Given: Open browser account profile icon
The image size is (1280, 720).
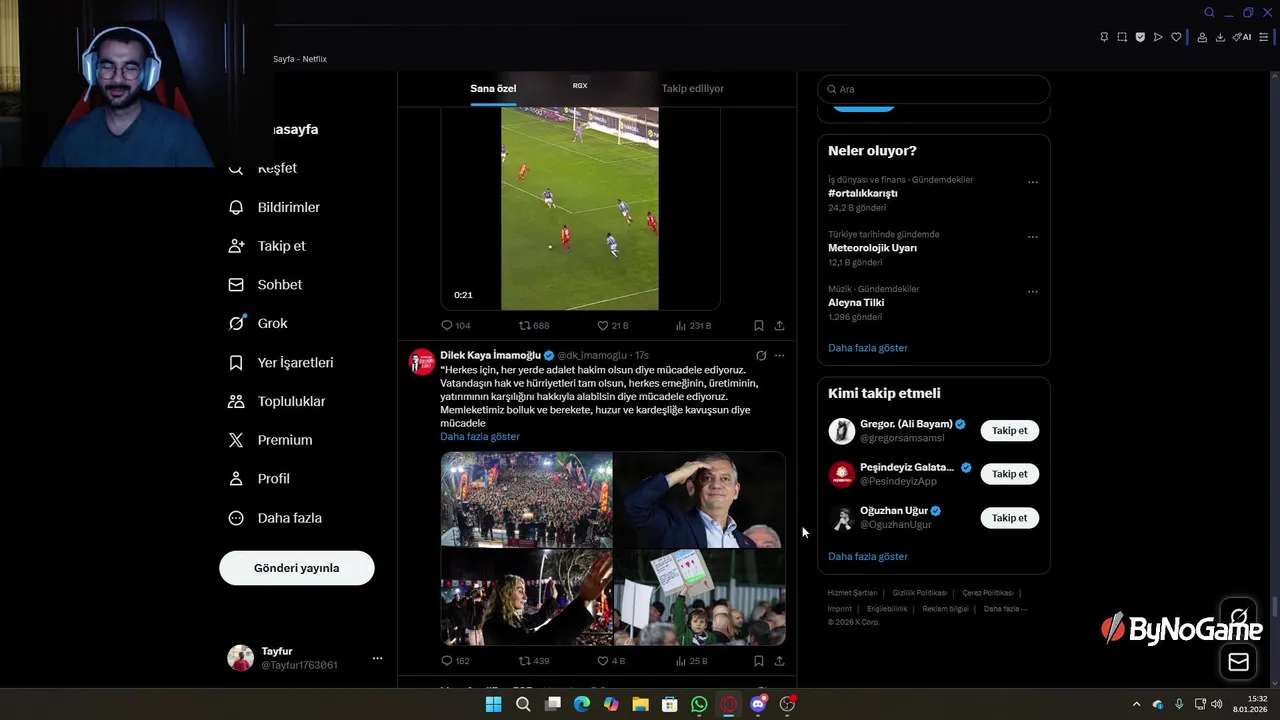Looking at the screenshot, I should tap(1202, 37).
